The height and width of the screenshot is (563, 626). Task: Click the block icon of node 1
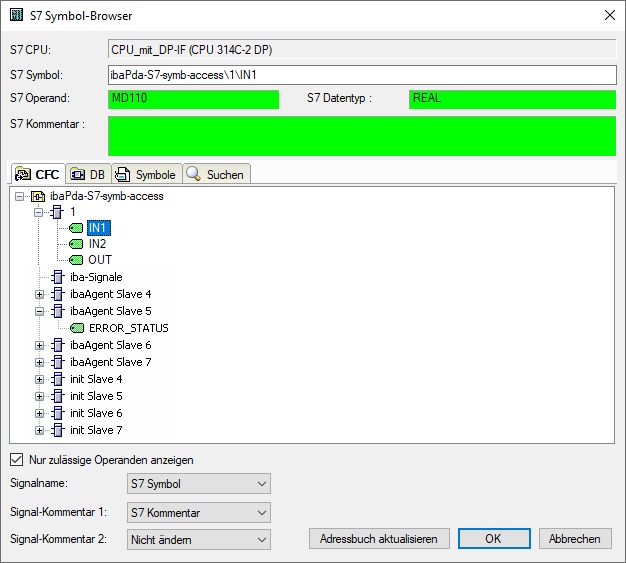[x=57, y=212]
